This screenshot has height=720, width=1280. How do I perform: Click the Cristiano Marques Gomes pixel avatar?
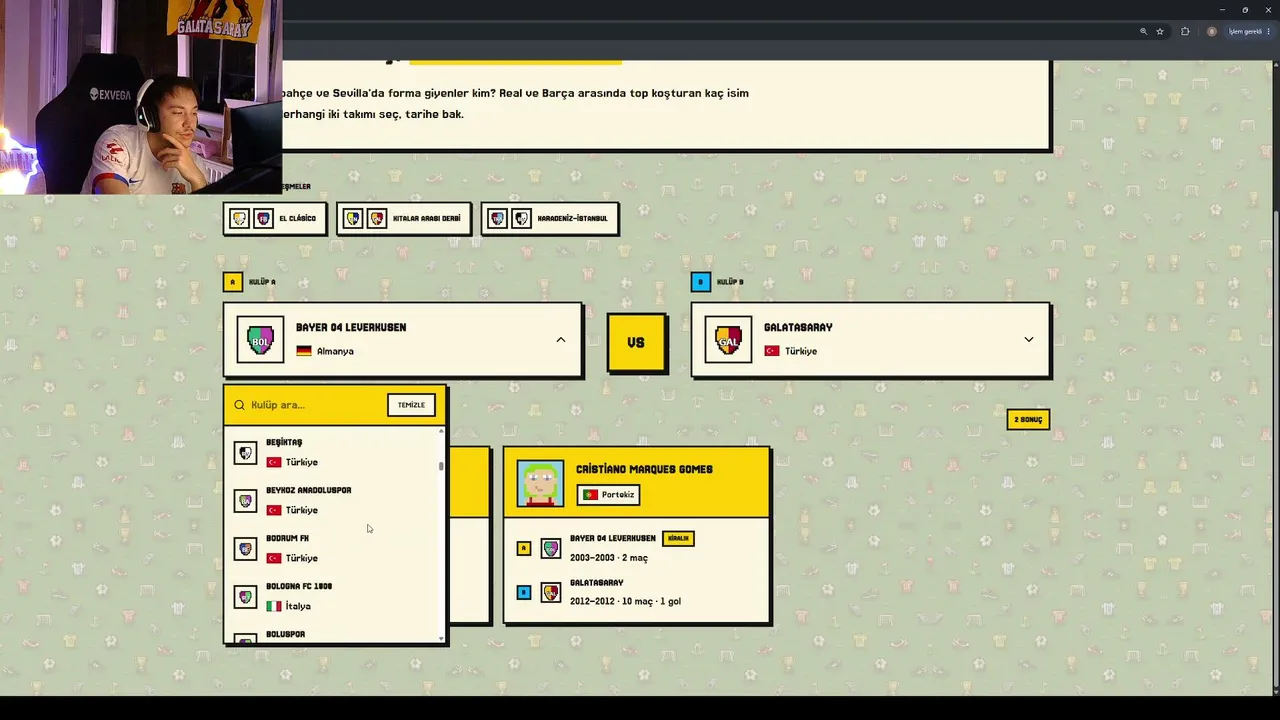pos(540,483)
